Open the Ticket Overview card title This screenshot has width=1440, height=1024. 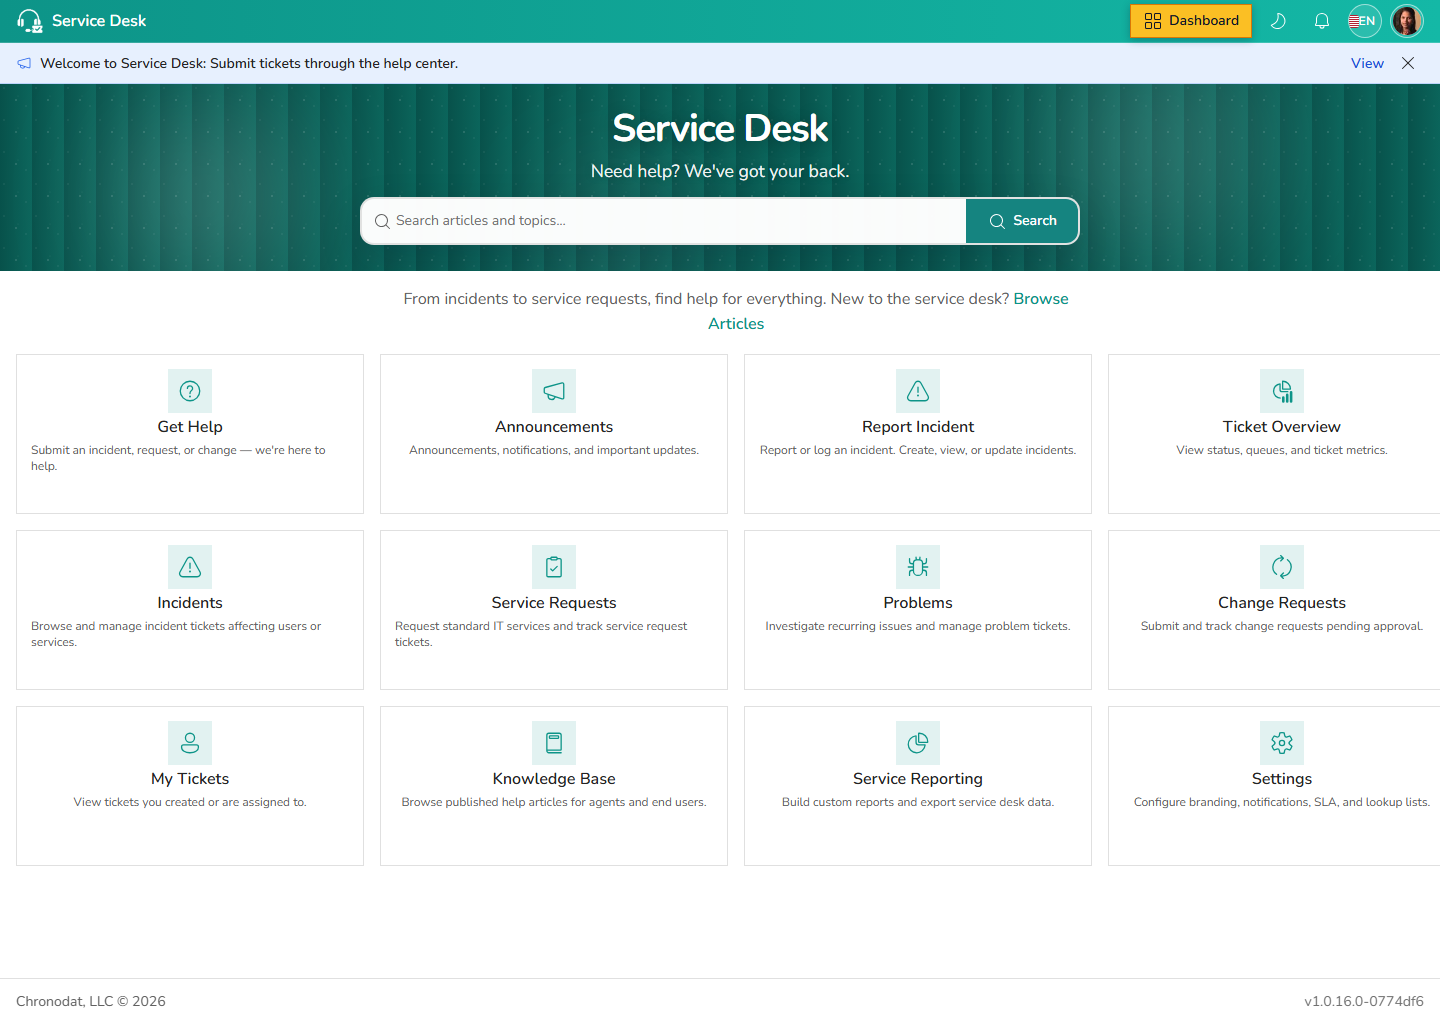point(1282,427)
